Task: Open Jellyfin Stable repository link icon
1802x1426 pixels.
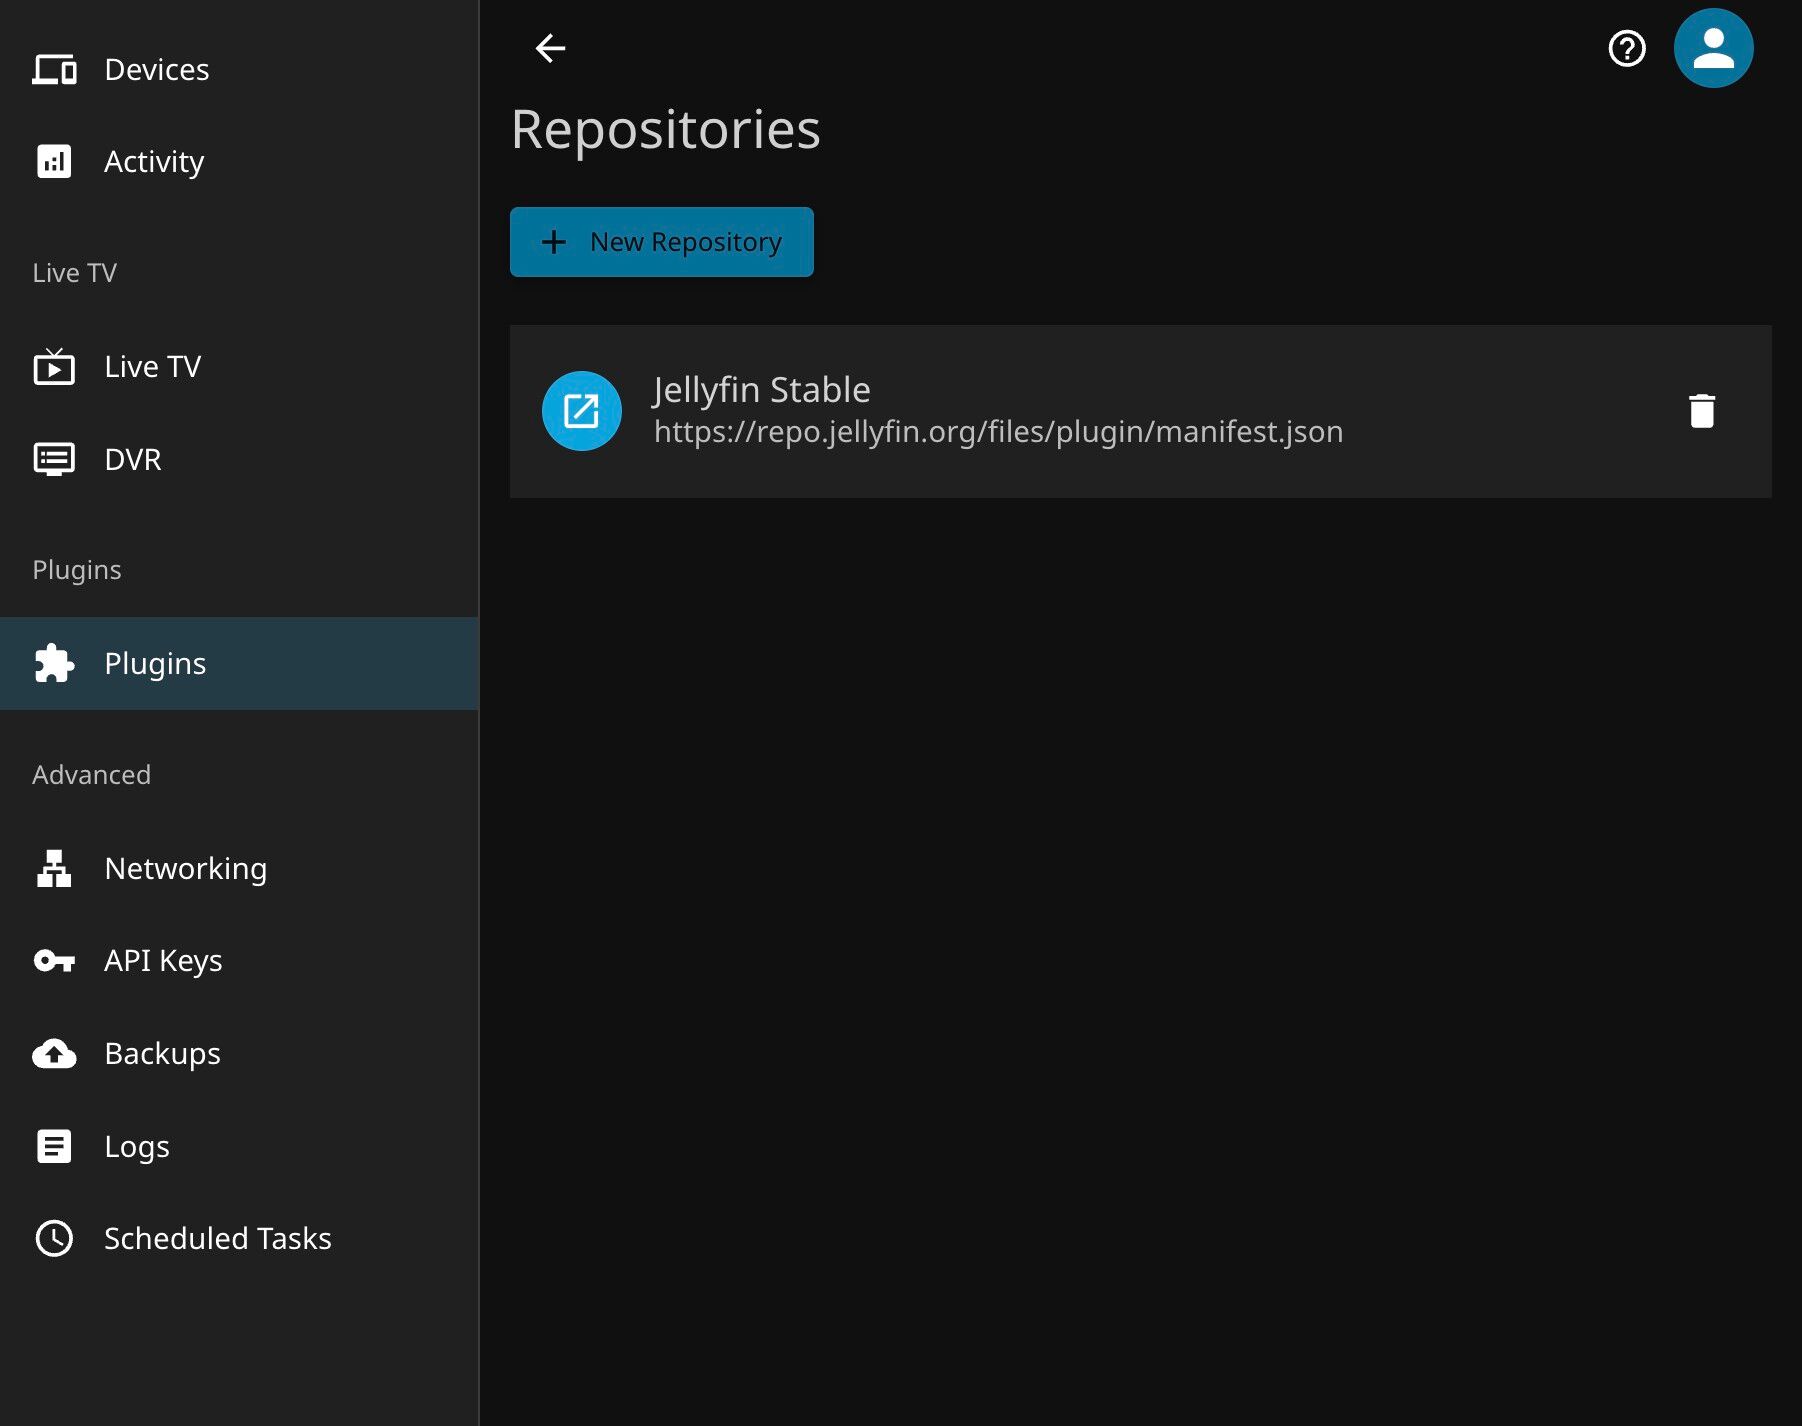Action: [x=582, y=411]
